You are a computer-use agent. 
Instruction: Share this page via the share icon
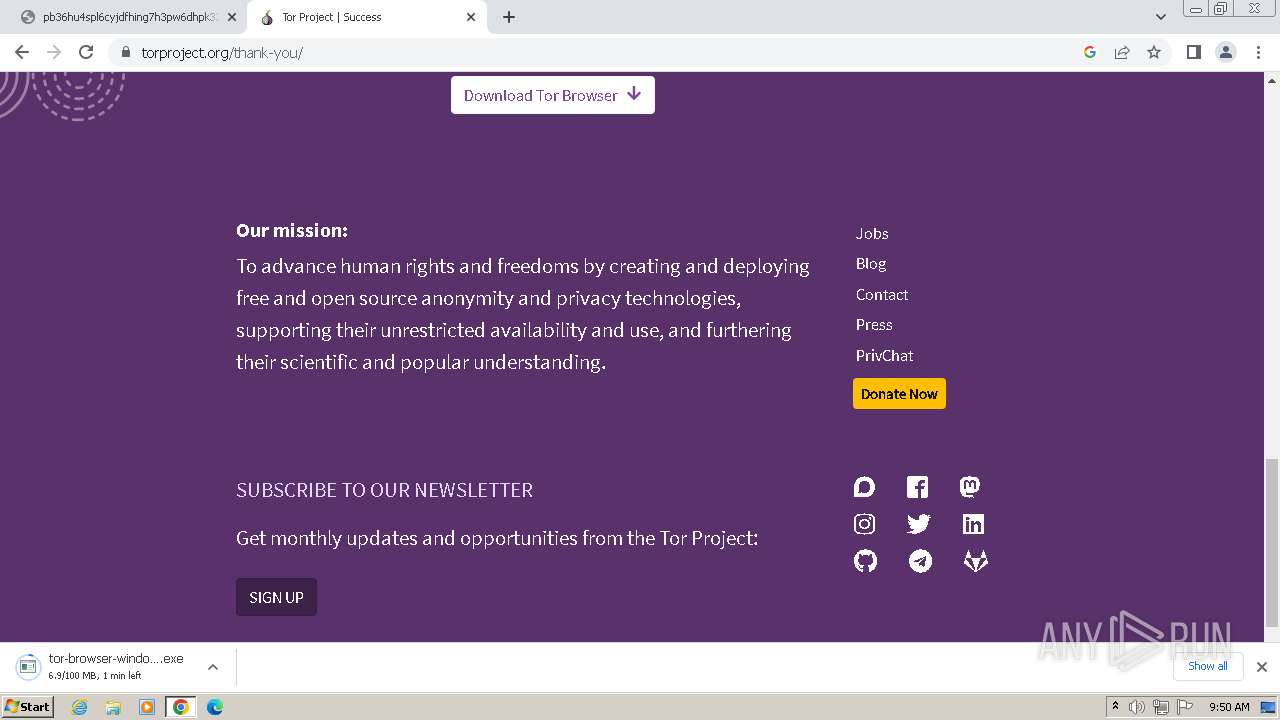coord(1122,52)
